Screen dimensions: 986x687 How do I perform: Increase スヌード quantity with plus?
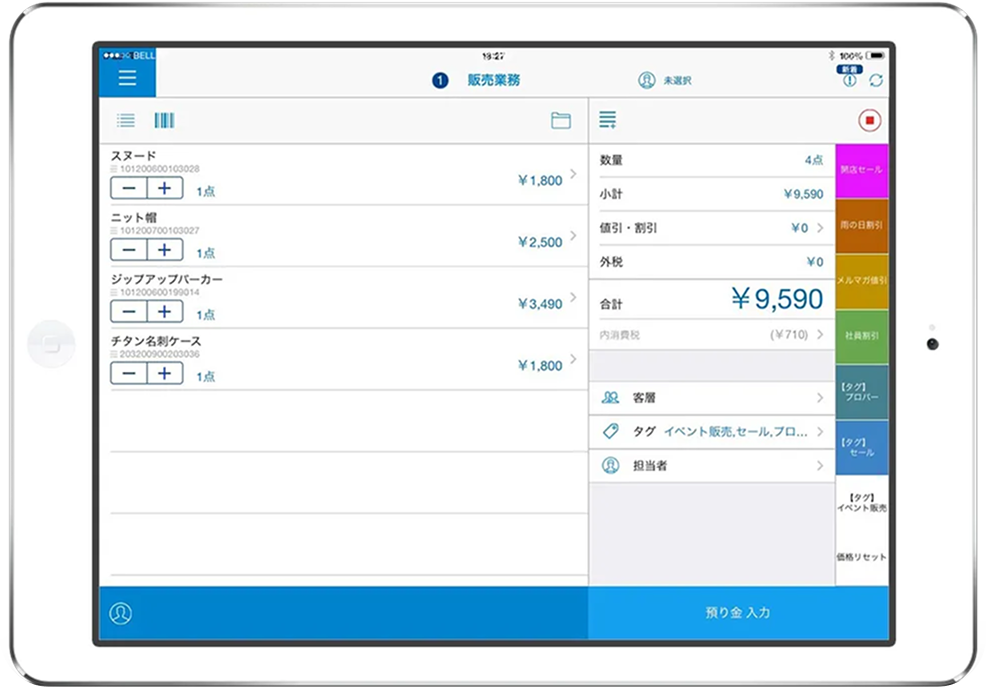(165, 188)
